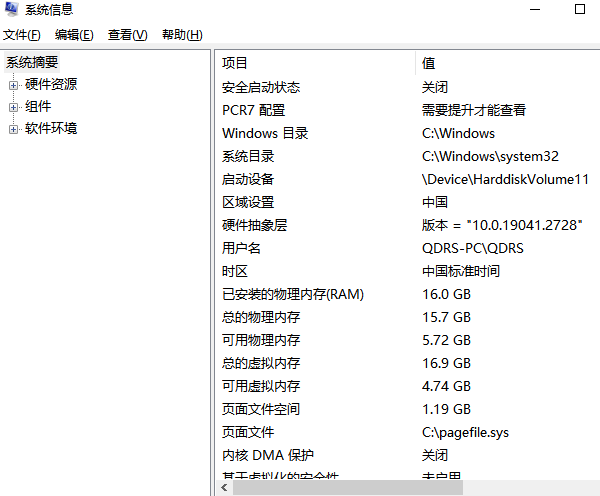Viewport: 600px width, 496px height.
Task: Open the 编辑(E) menu
Action: [74, 35]
